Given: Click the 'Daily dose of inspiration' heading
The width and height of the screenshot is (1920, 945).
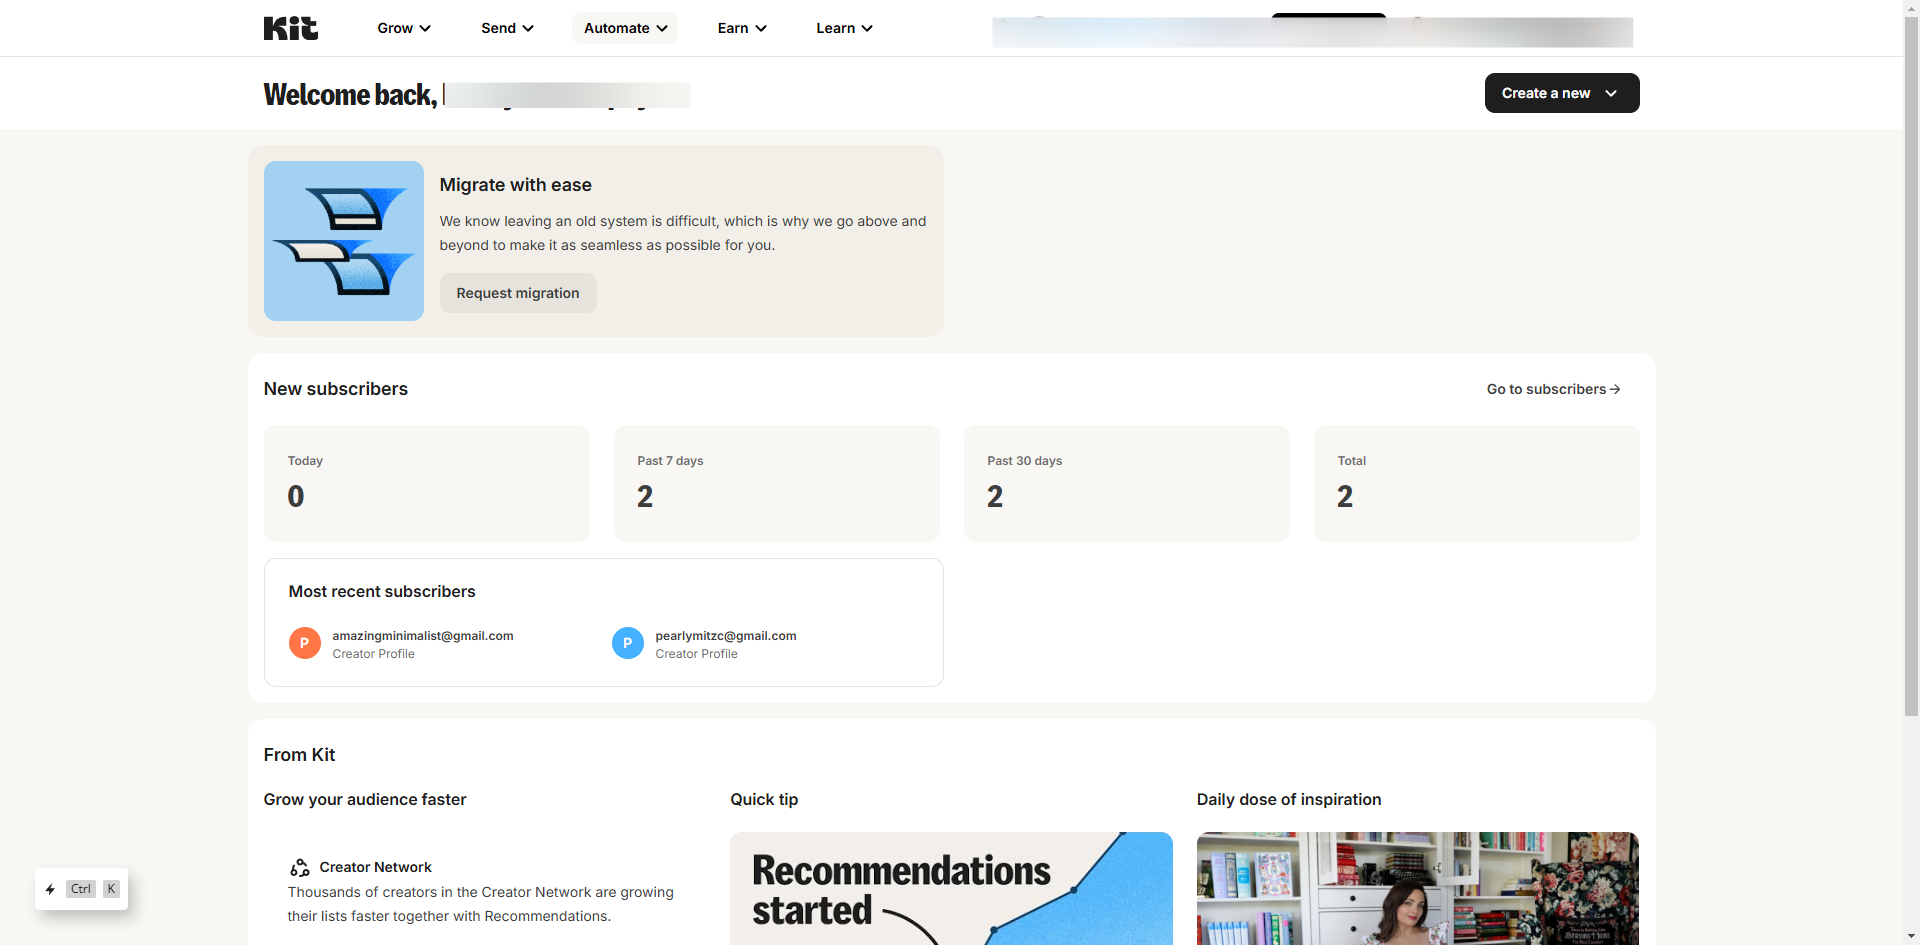Looking at the screenshot, I should (1289, 800).
